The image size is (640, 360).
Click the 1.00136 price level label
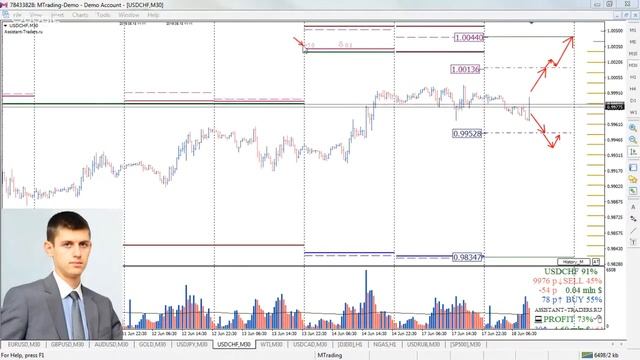tap(465, 69)
